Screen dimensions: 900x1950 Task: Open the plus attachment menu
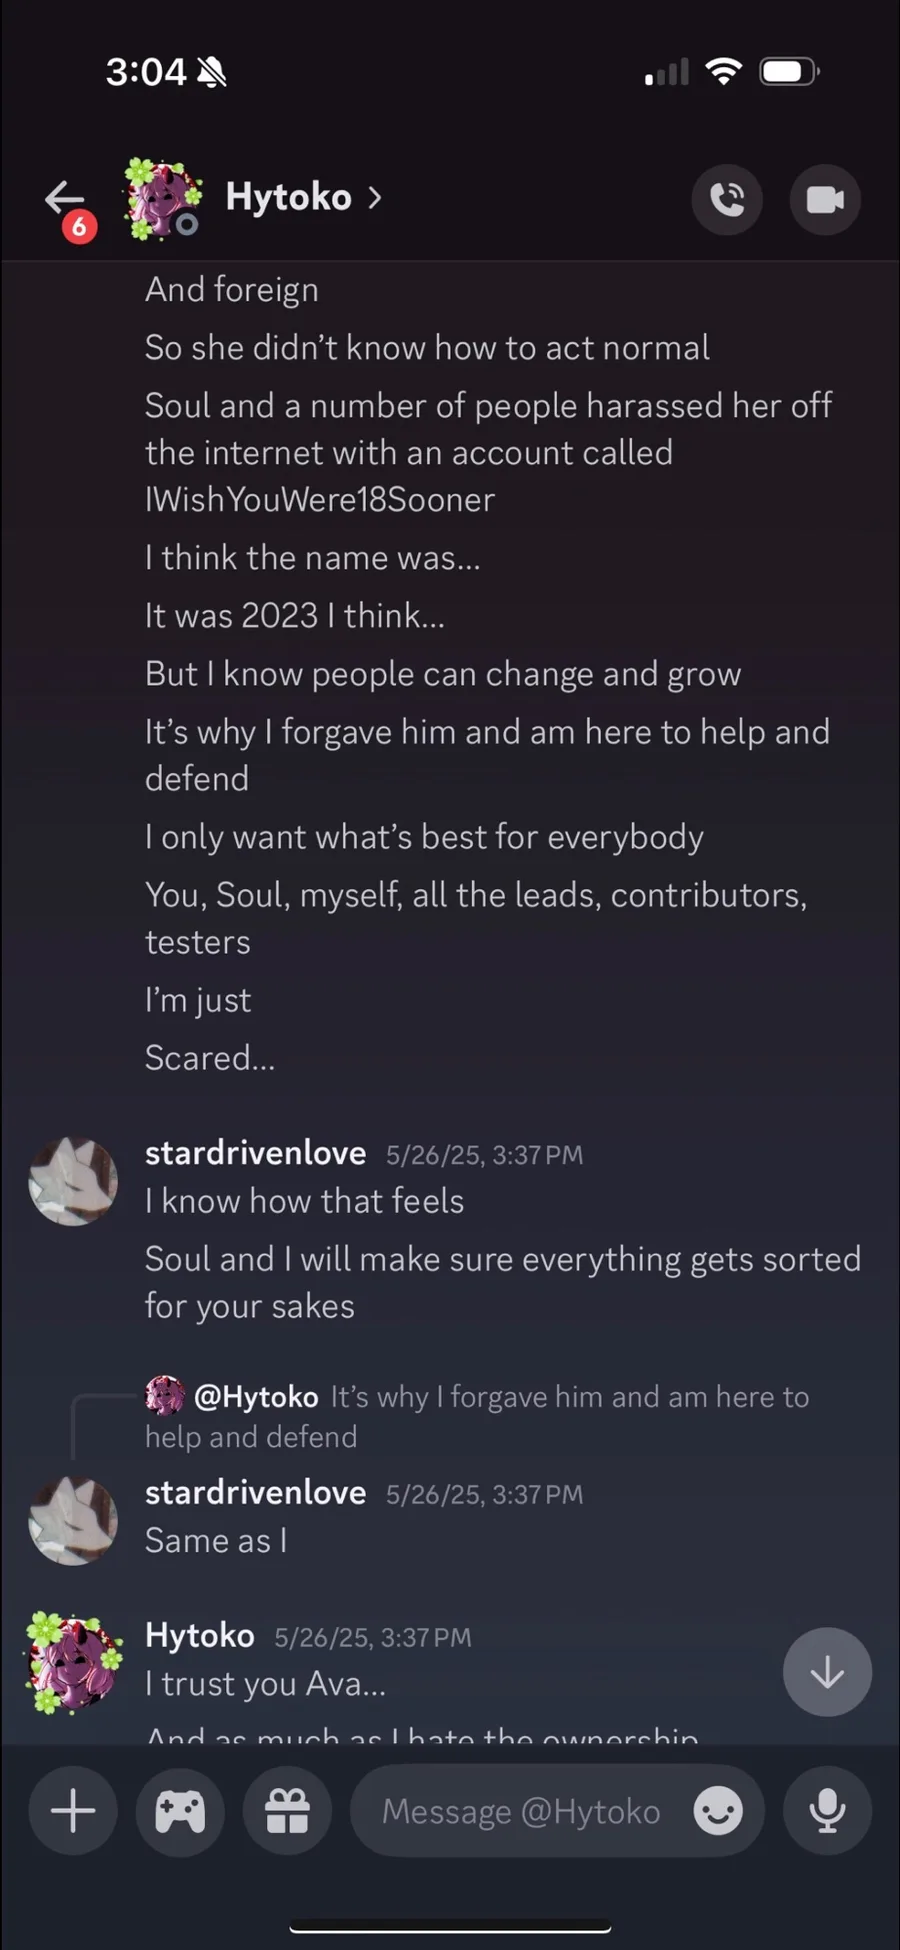coord(73,1811)
